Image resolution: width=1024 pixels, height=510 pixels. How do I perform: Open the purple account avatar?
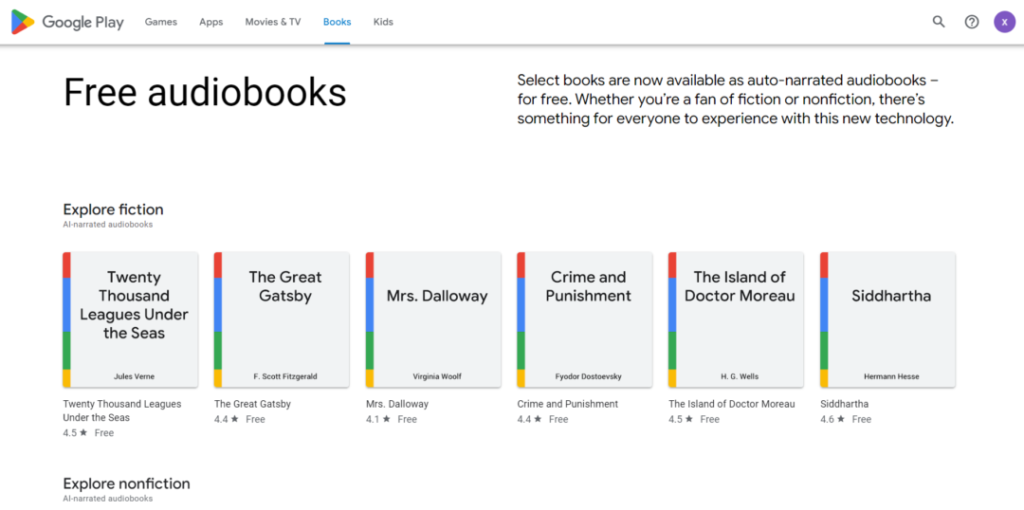click(1004, 22)
